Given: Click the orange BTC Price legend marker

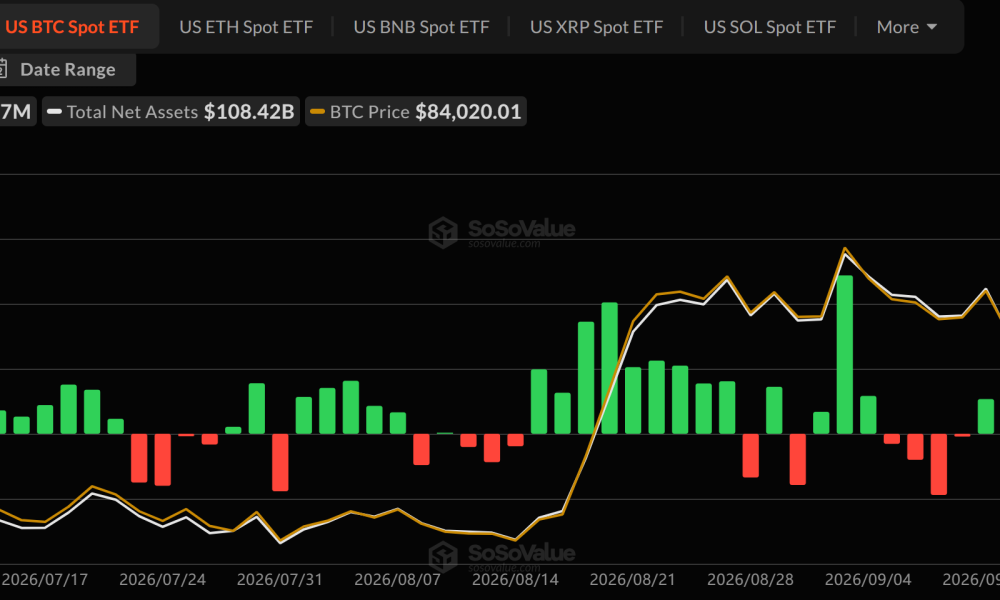Looking at the screenshot, I should tap(317, 112).
